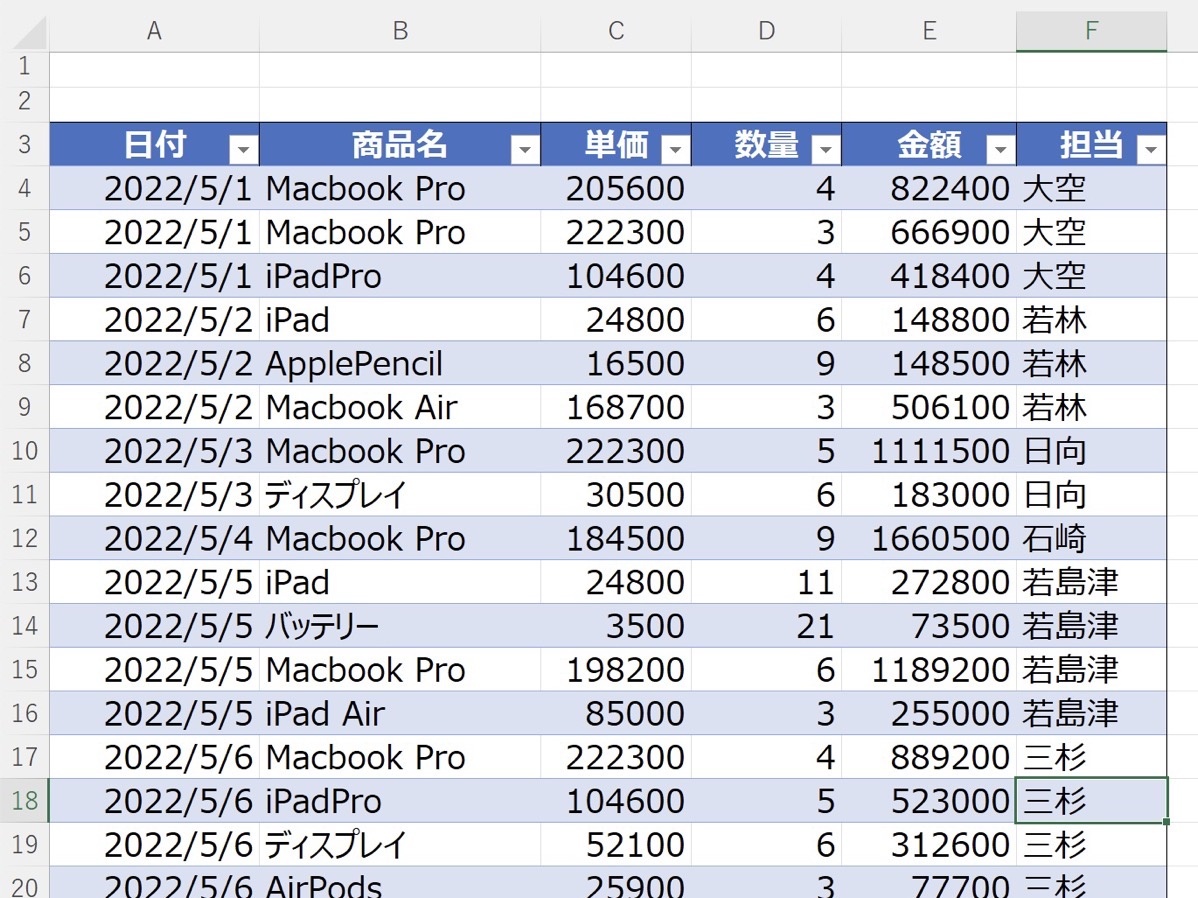Viewport: 1198px width, 898px height.
Task: Select quantity cell 21
Action: (x=766, y=626)
